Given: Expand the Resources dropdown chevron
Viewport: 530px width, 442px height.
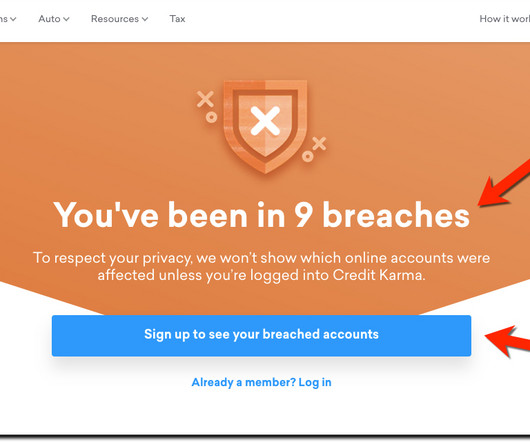Looking at the screenshot, I should [x=145, y=19].
